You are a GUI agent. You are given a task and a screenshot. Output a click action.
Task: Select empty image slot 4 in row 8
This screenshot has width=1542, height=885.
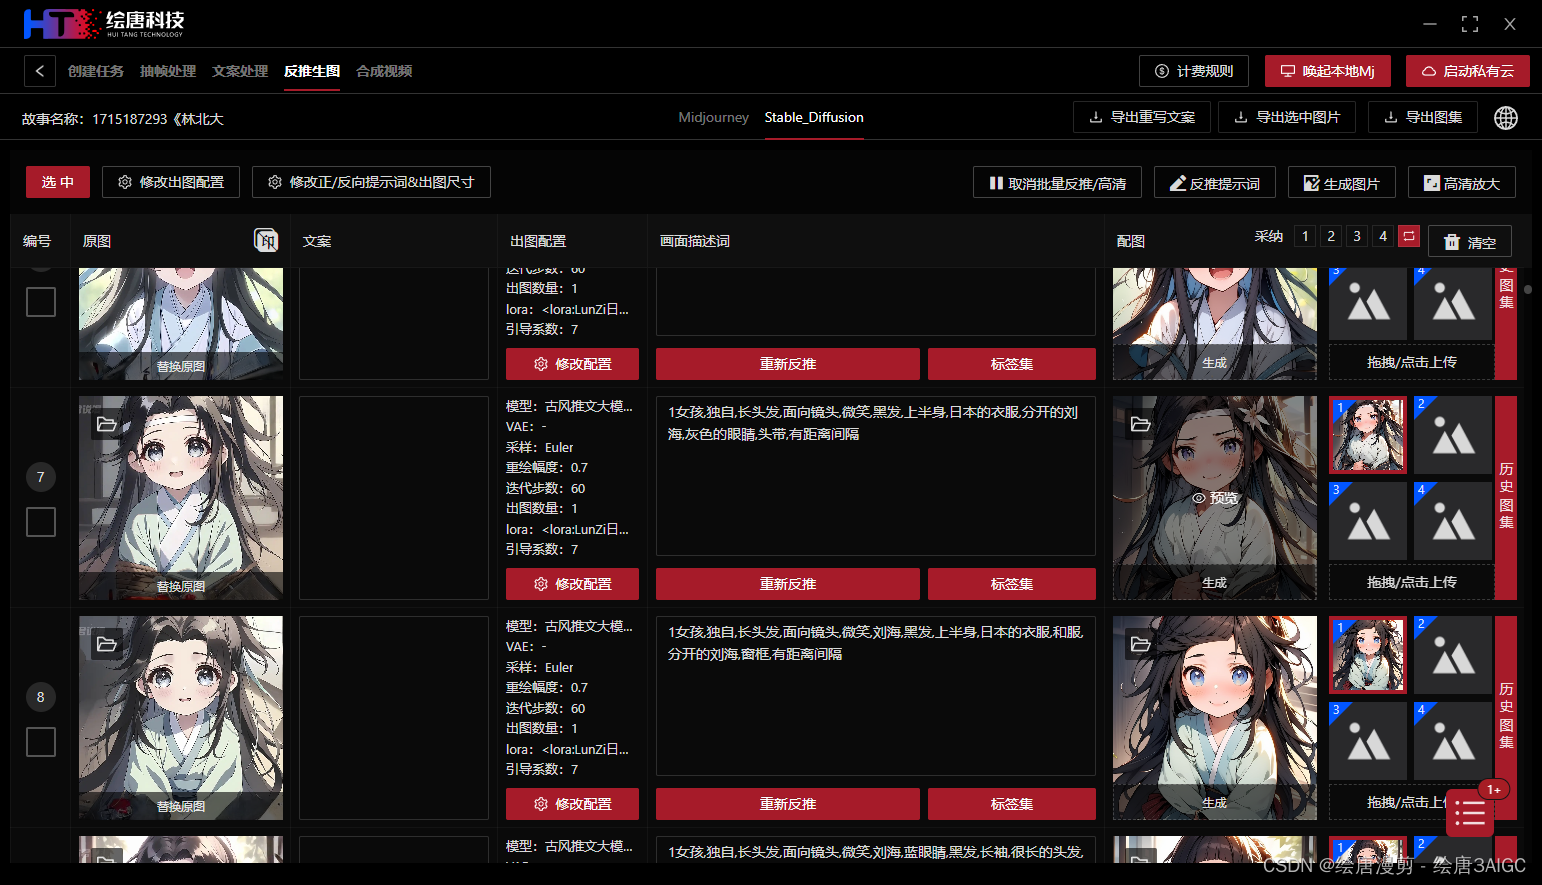click(1452, 740)
